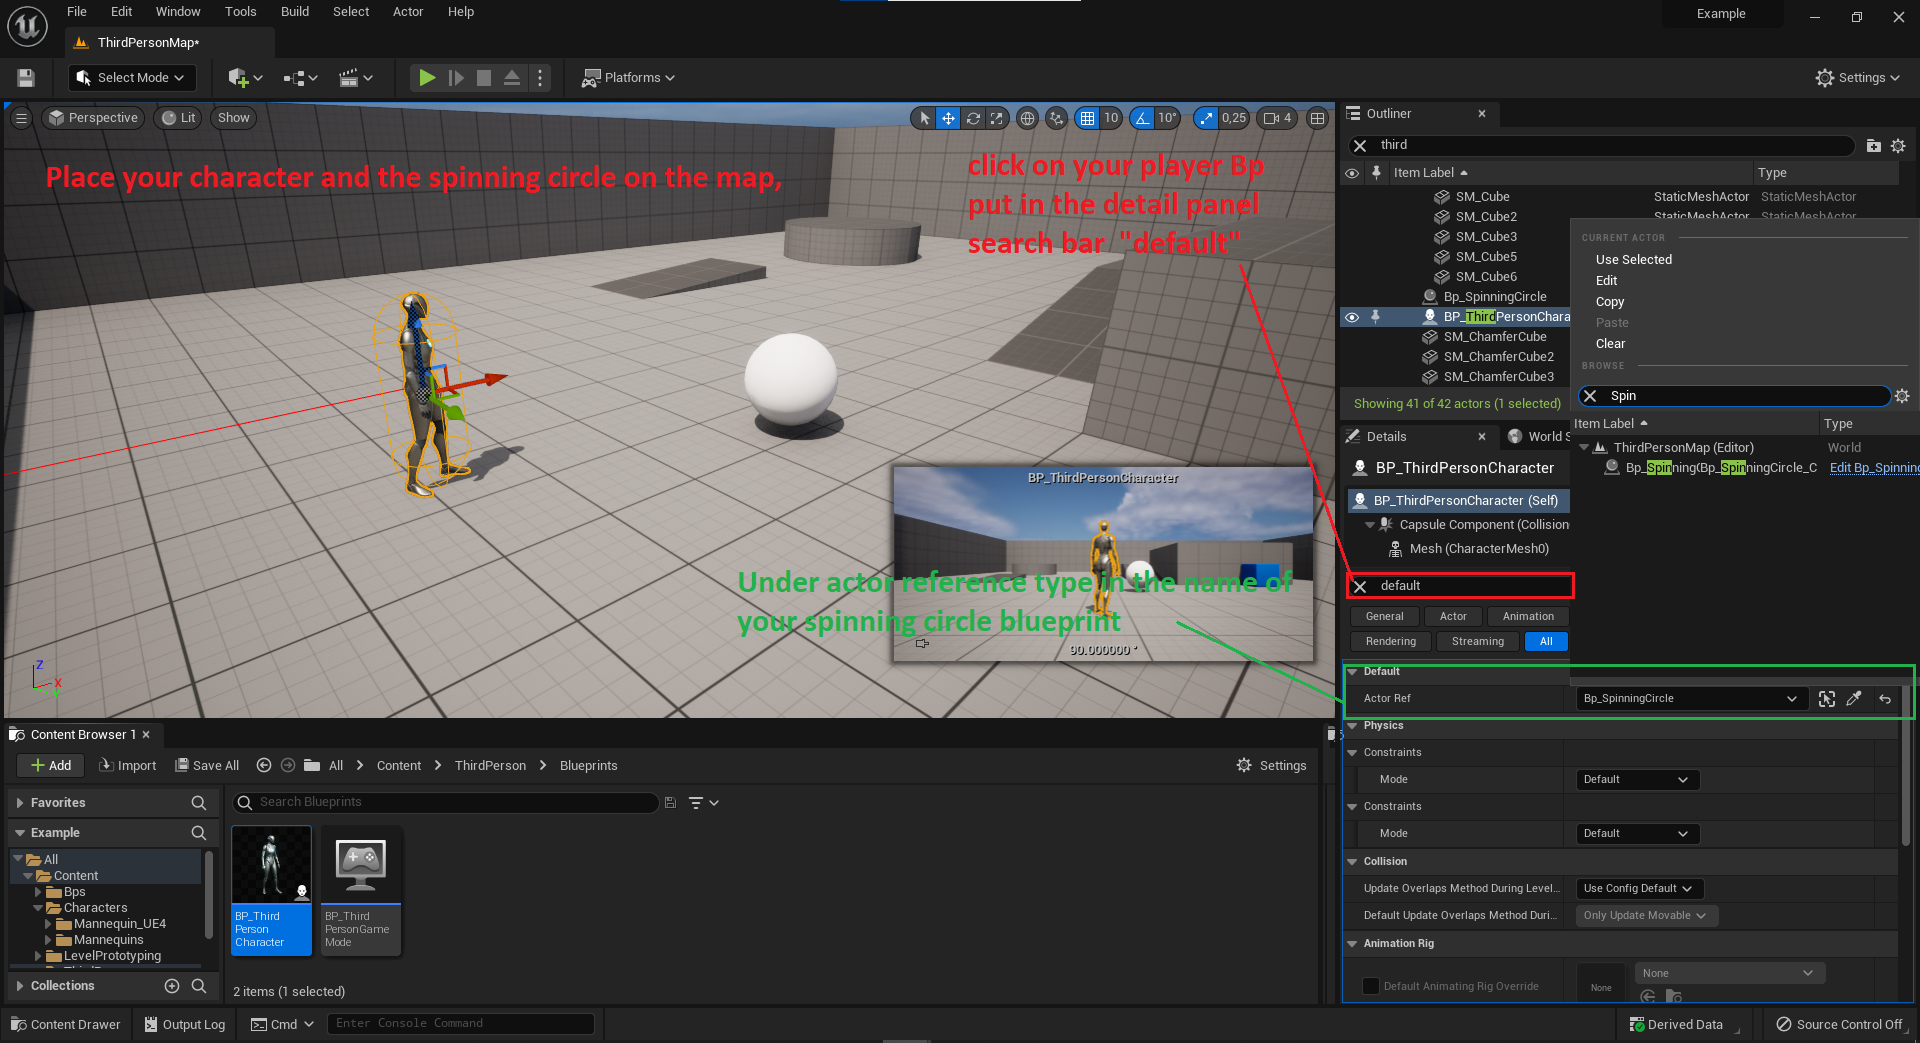Use the eyedropper to pick Actor Ref
Image resolution: width=1920 pixels, height=1043 pixels.
(x=1854, y=699)
